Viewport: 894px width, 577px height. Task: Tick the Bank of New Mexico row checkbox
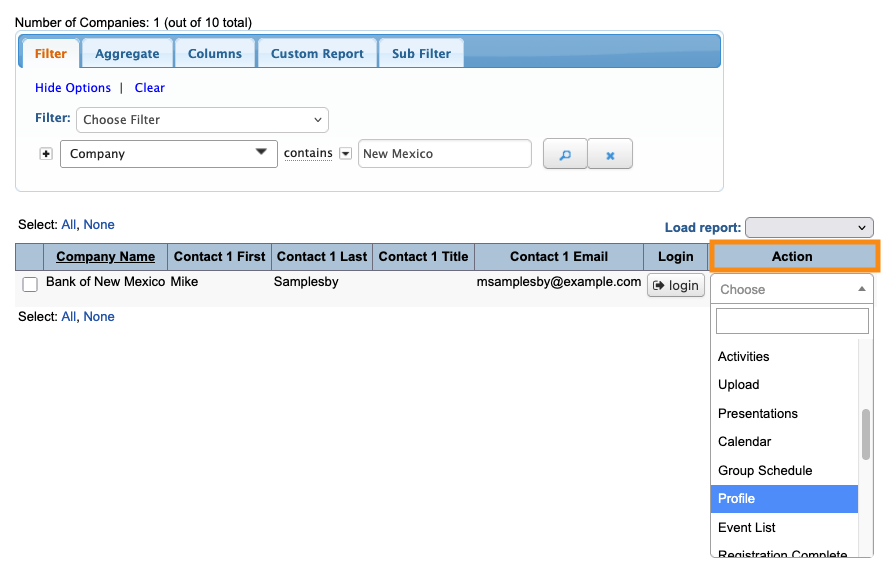point(30,285)
